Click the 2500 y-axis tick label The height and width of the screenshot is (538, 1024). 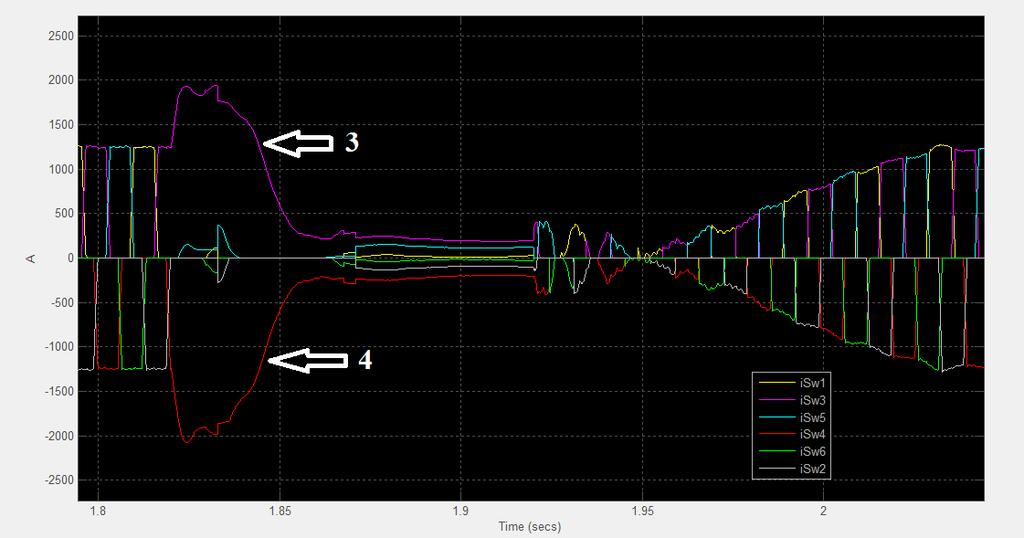pyautogui.click(x=61, y=36)
